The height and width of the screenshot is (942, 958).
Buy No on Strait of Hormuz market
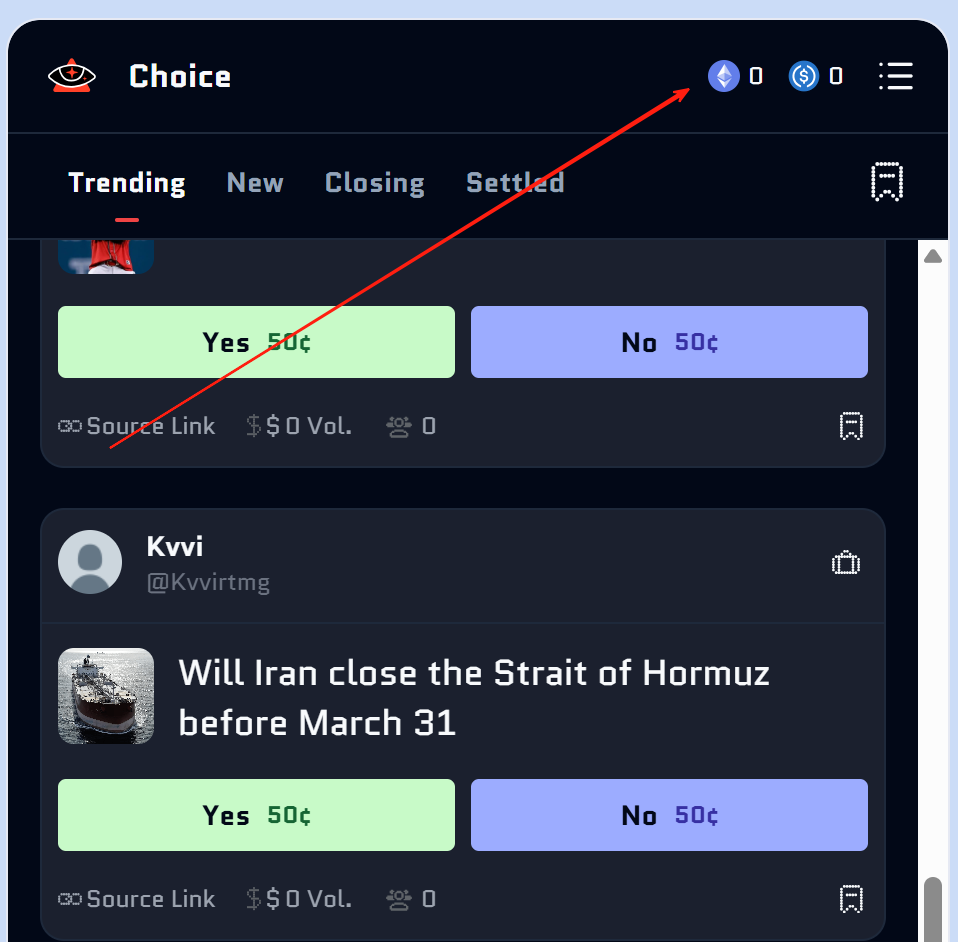click(669, 815)
